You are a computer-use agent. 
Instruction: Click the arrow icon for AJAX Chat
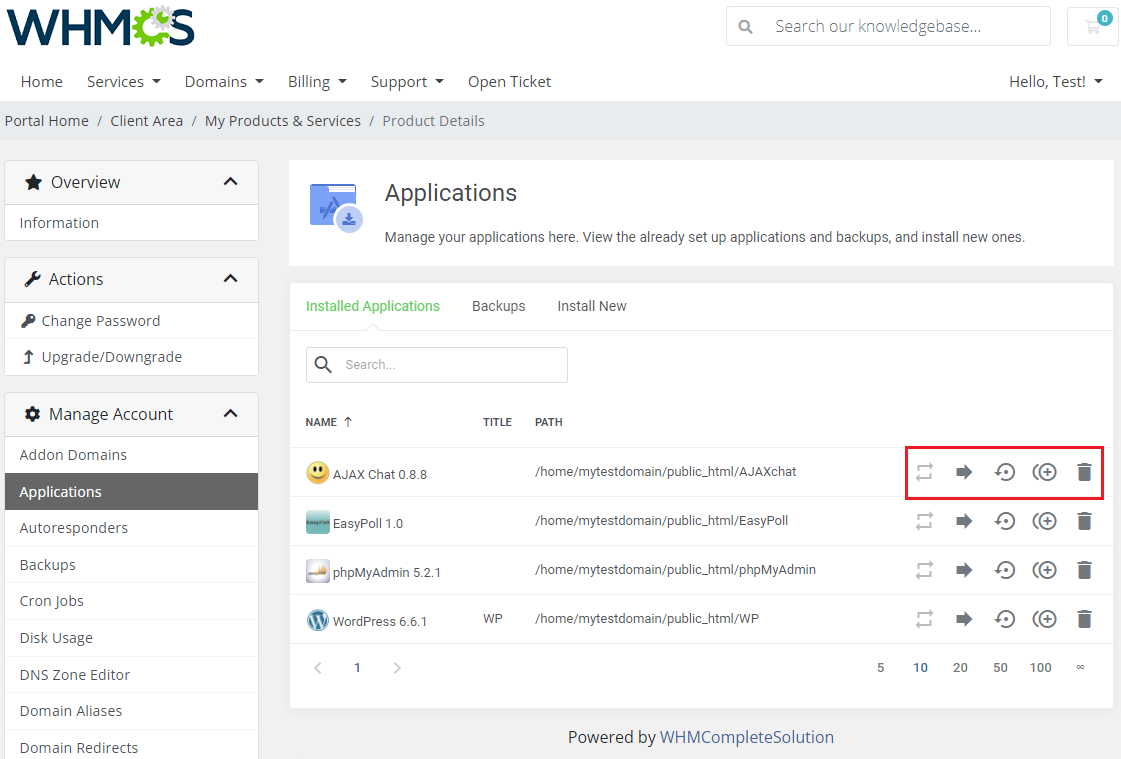click(964, 472)
